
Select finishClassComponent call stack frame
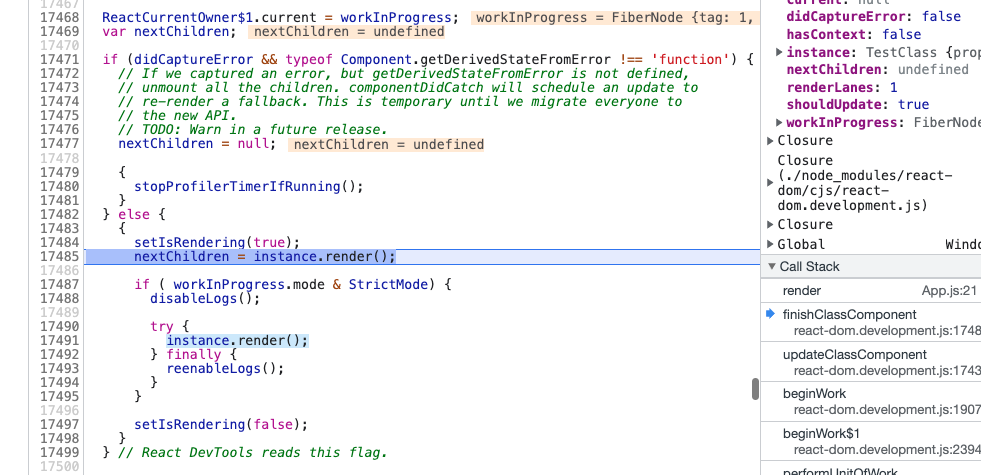click(x=871, y=322)
